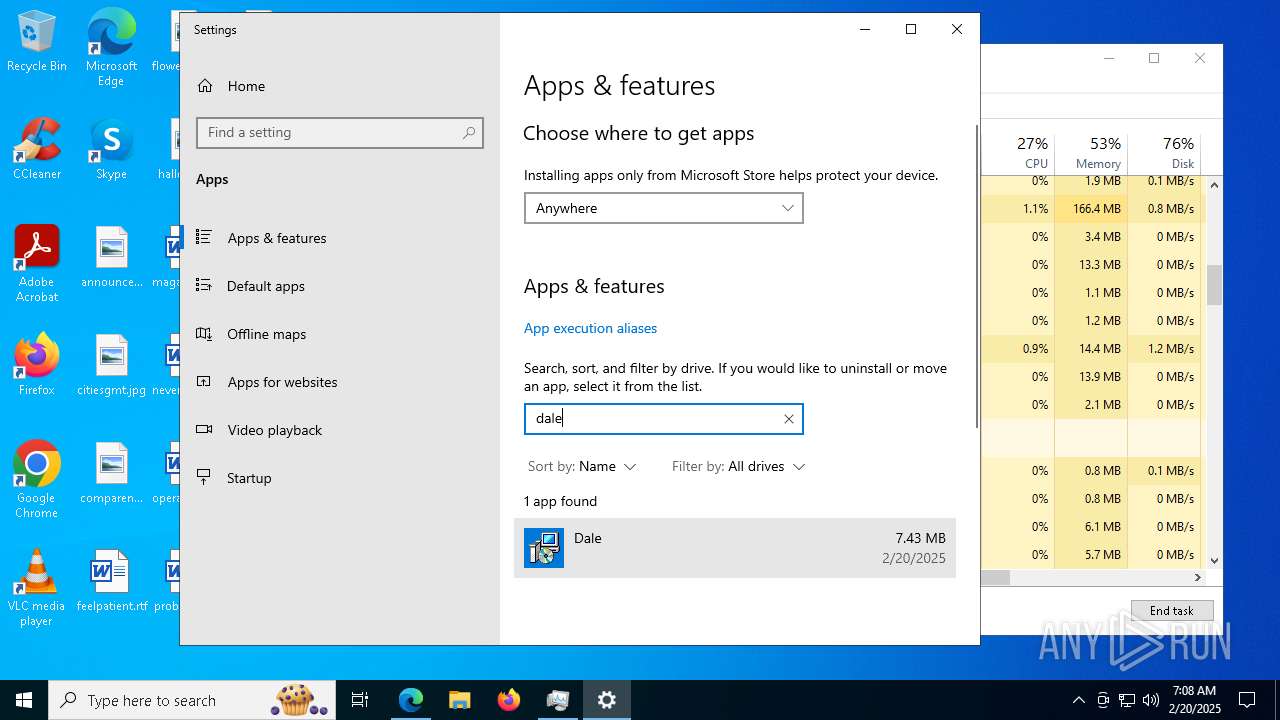
Task: Open the Windows Start menu
Action: 24,700
